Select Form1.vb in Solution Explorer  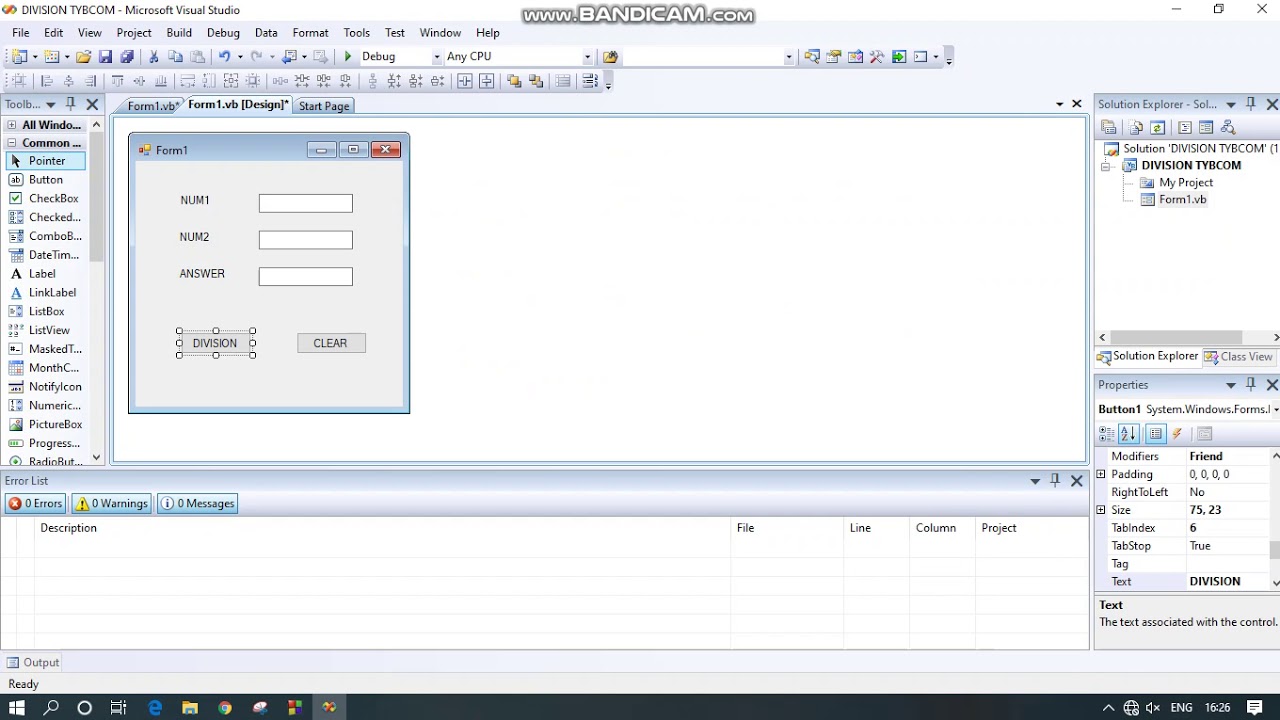[x=1182, y=200]
